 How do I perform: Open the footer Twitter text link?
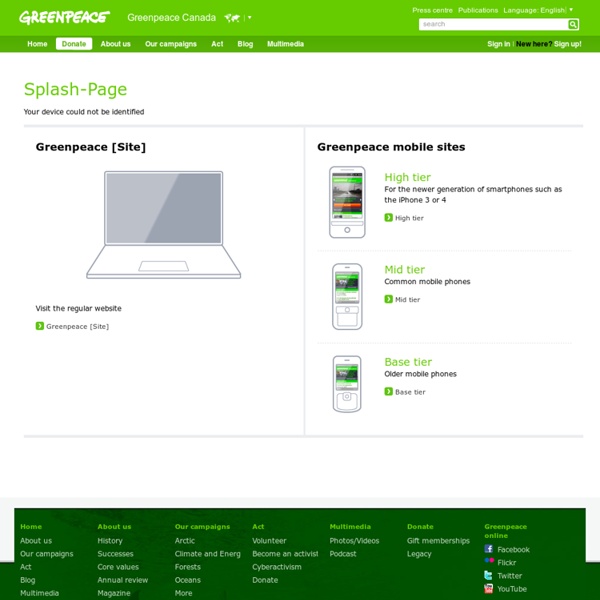[509, 576]
